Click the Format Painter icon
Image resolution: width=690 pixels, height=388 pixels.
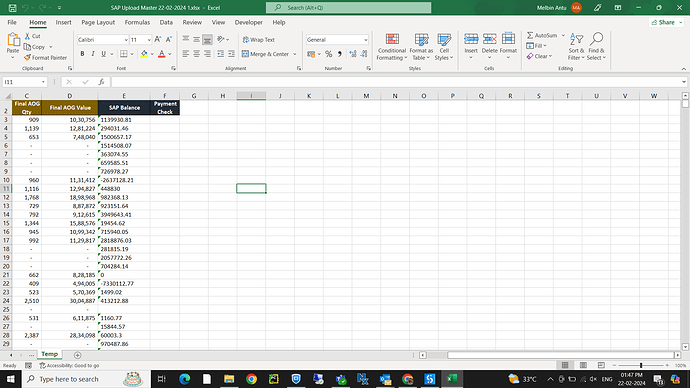(x=28, y=58)
